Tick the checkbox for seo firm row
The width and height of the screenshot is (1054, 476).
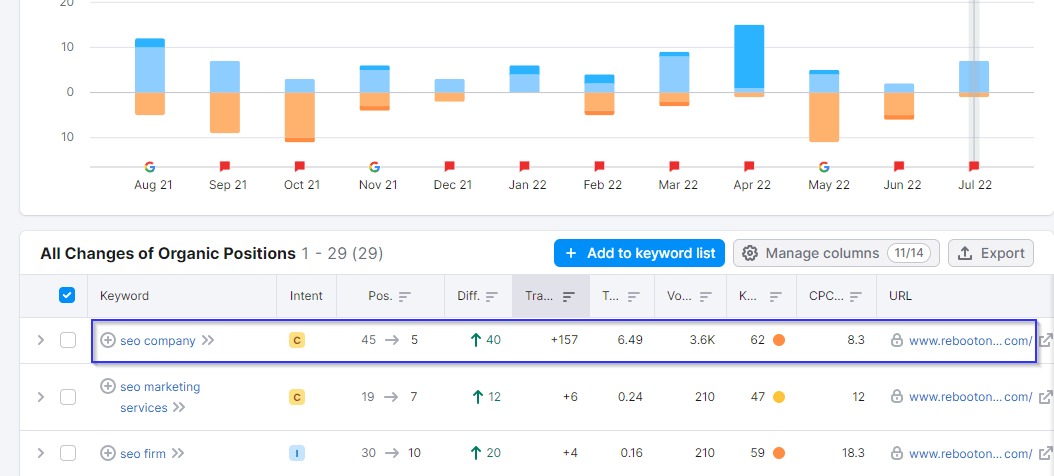(68, 454)
